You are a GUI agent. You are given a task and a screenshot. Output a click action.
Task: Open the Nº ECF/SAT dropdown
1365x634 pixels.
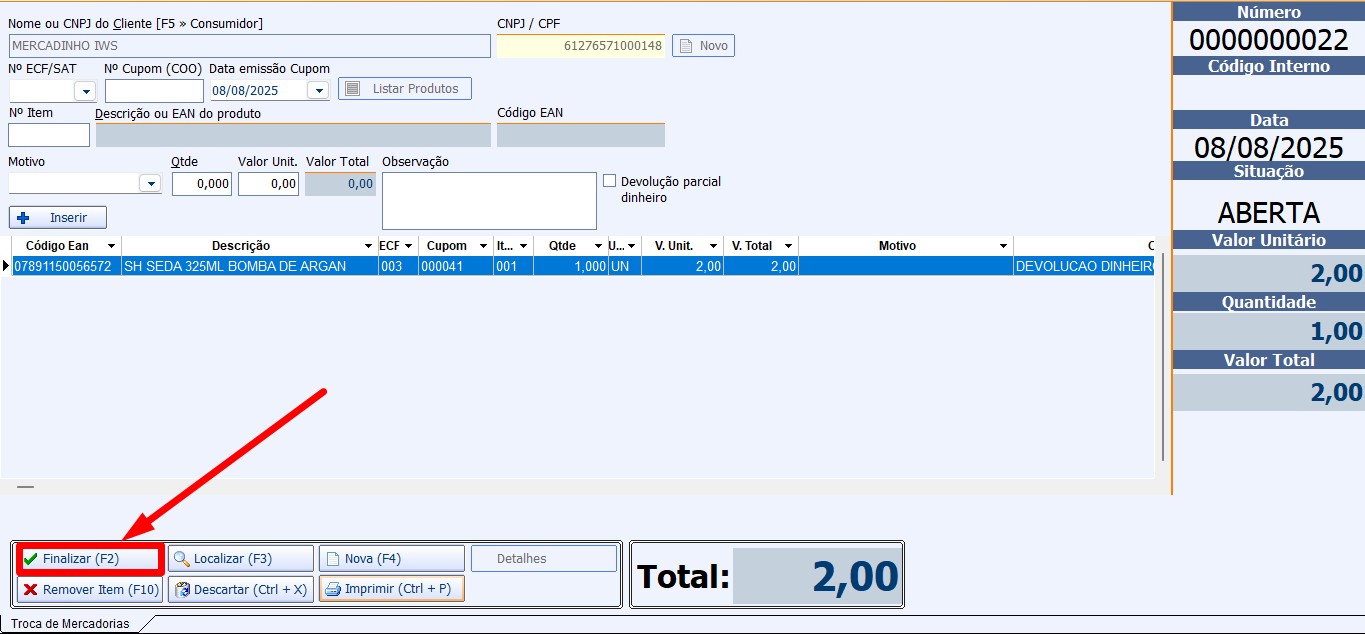click(x=85, y=91)
